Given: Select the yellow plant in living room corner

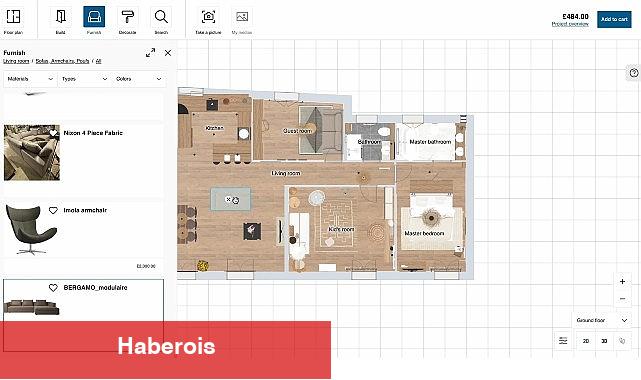Looking at the screenshot, I should 203,266.
